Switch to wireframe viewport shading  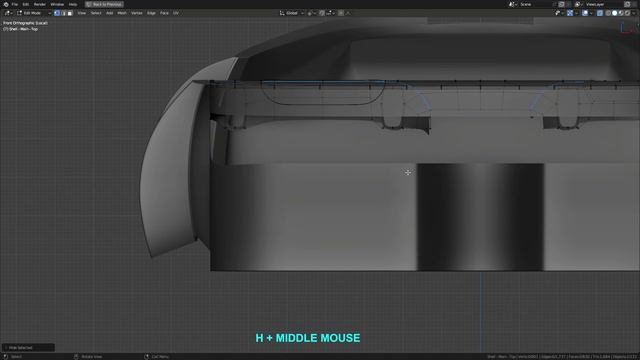pos(608,13)
